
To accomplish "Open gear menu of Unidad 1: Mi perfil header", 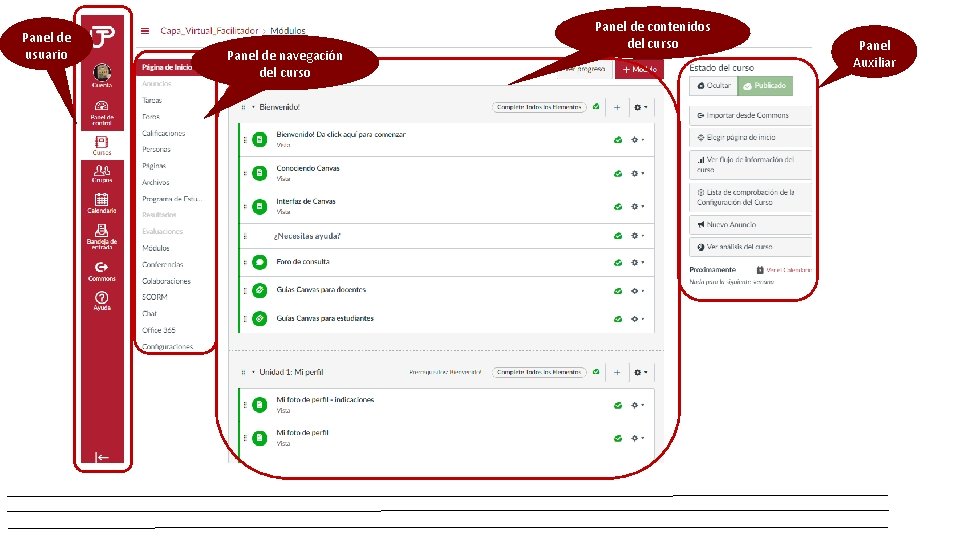I will point(640,372).
